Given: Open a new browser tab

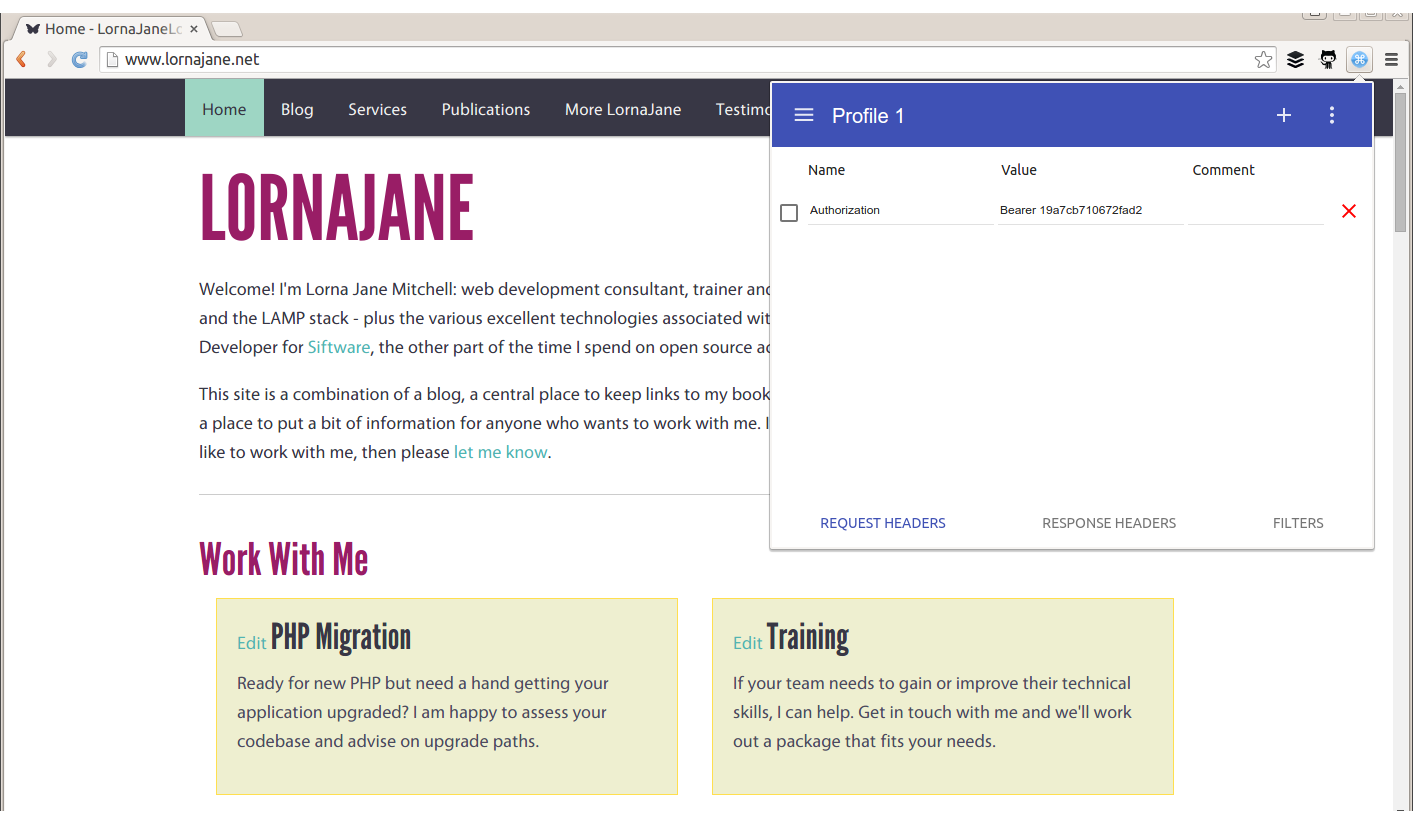Looking at the screenshot, I should [226, 29].
